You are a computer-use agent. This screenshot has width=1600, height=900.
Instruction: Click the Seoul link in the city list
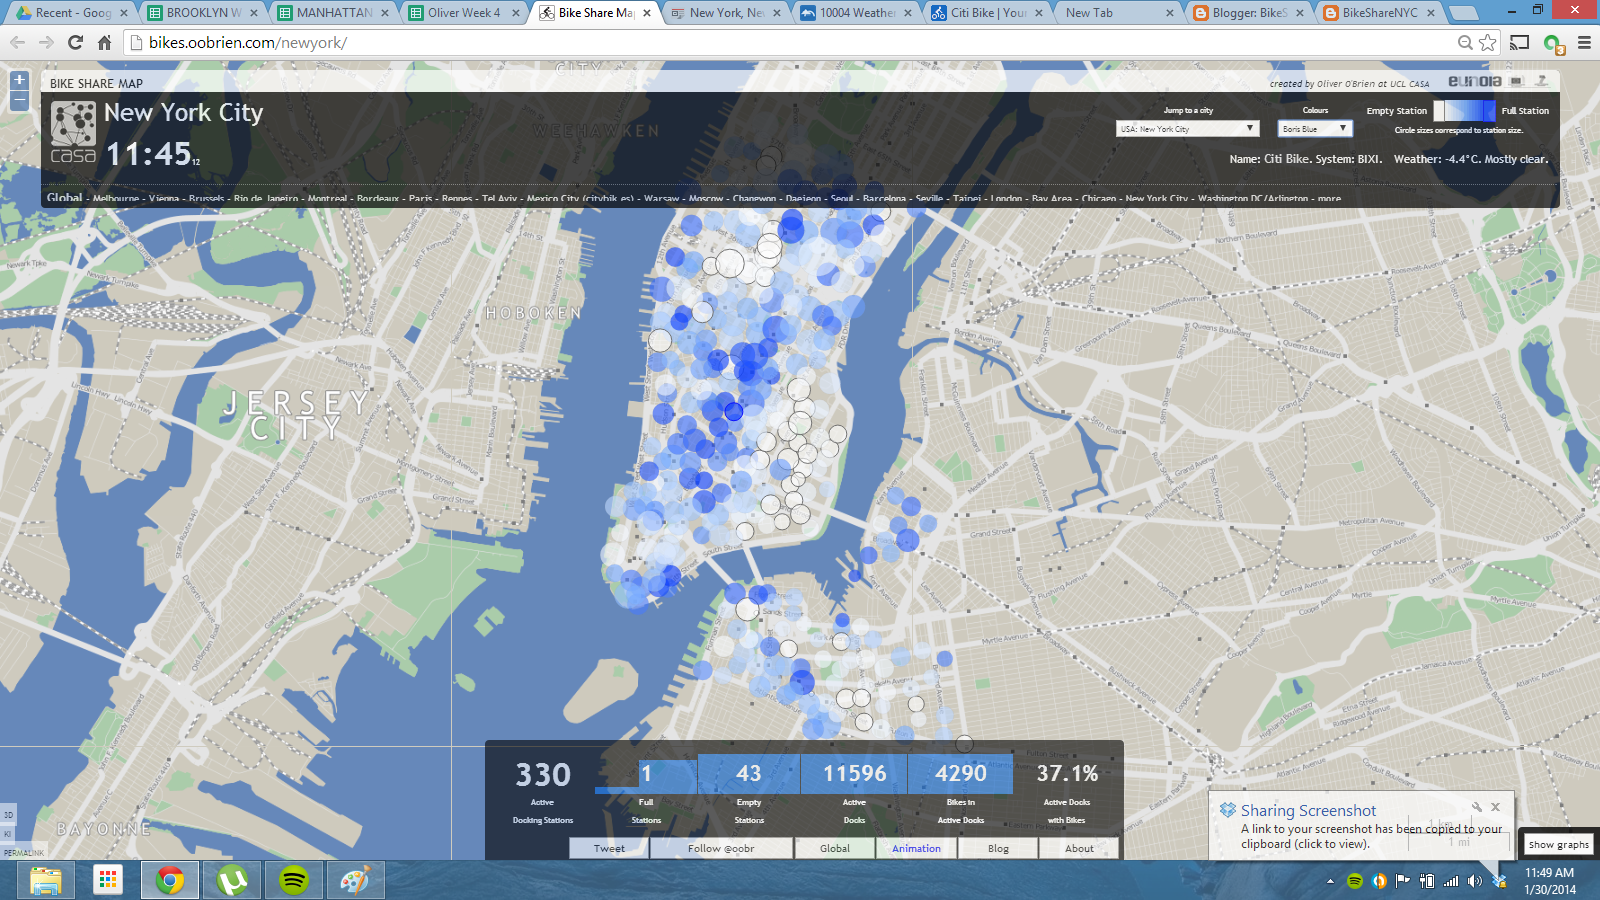[841, 199]
